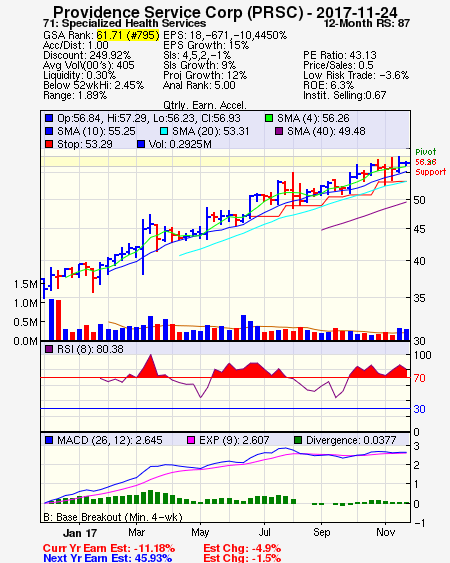Click the red Support label
The height and width of the screenshot is (563, 450).
click(x=431, y=172)
